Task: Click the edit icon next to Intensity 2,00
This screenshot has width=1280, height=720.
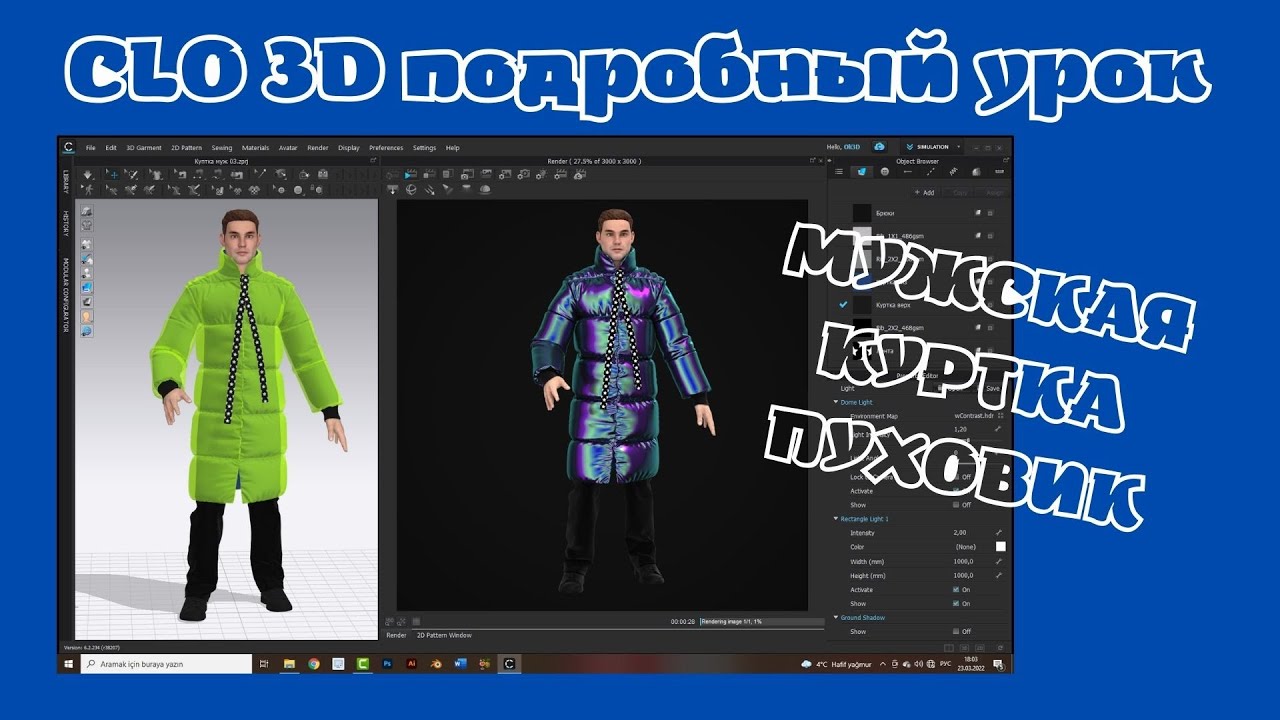Action: 998,533
